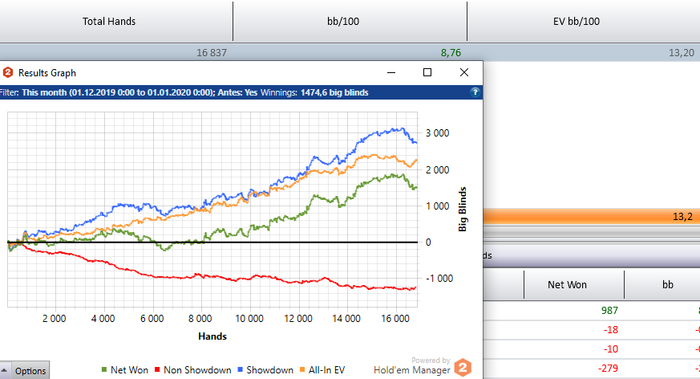Select the 8,76 bb/100 value
The height and width of the screenshot is (379, 700).
451,53
